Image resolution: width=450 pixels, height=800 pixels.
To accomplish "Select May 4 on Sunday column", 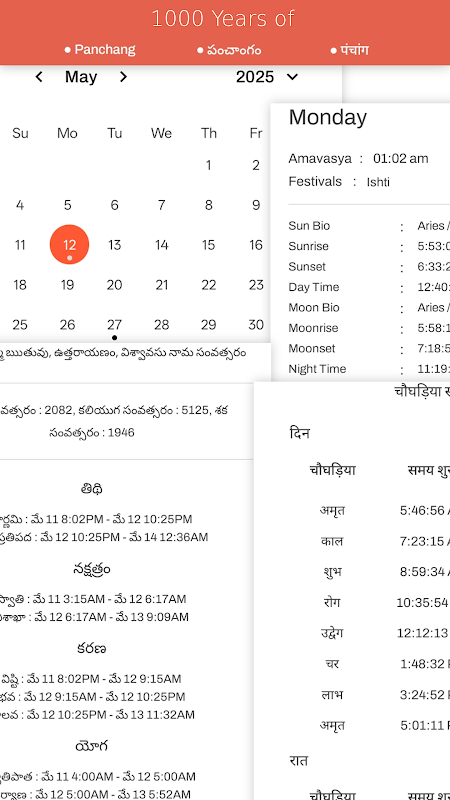I will [x=20, y=205].
